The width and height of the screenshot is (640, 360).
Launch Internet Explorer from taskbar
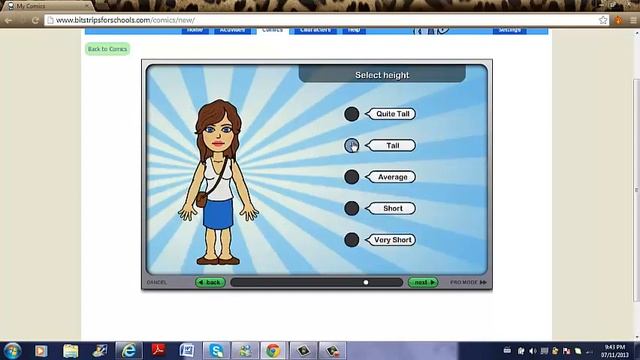(x=129, y=351)
